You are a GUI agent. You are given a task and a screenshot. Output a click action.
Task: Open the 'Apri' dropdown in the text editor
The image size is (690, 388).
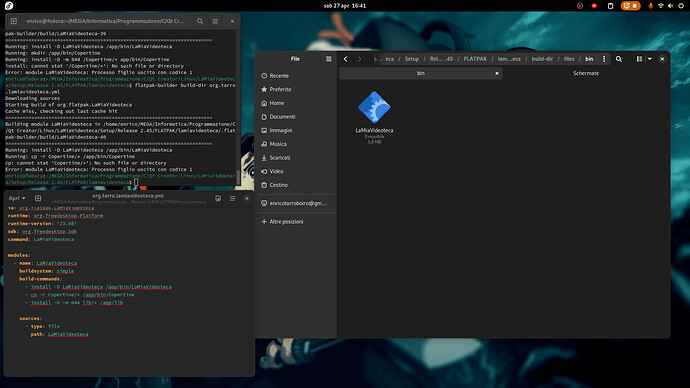coord(17,198)
